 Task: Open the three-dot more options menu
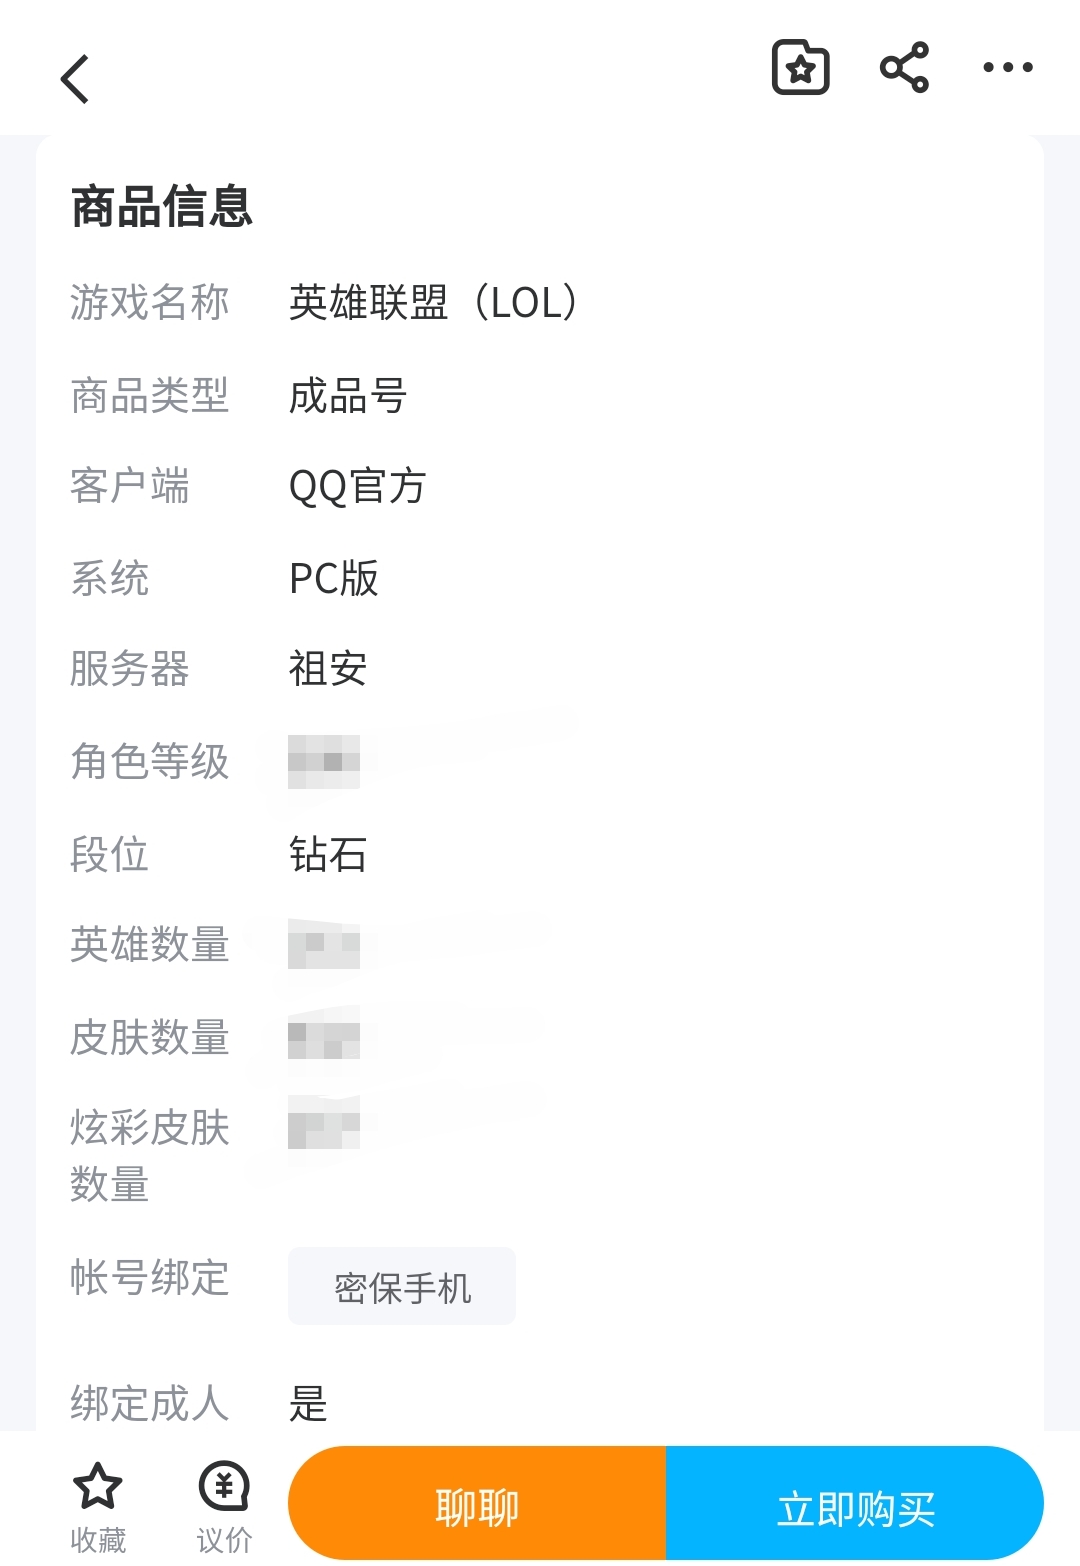point(1007,68)
